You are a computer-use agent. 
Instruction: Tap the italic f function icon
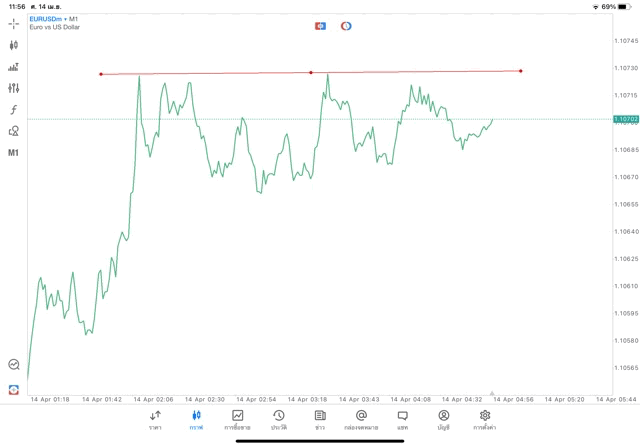[x=14, y=110]
